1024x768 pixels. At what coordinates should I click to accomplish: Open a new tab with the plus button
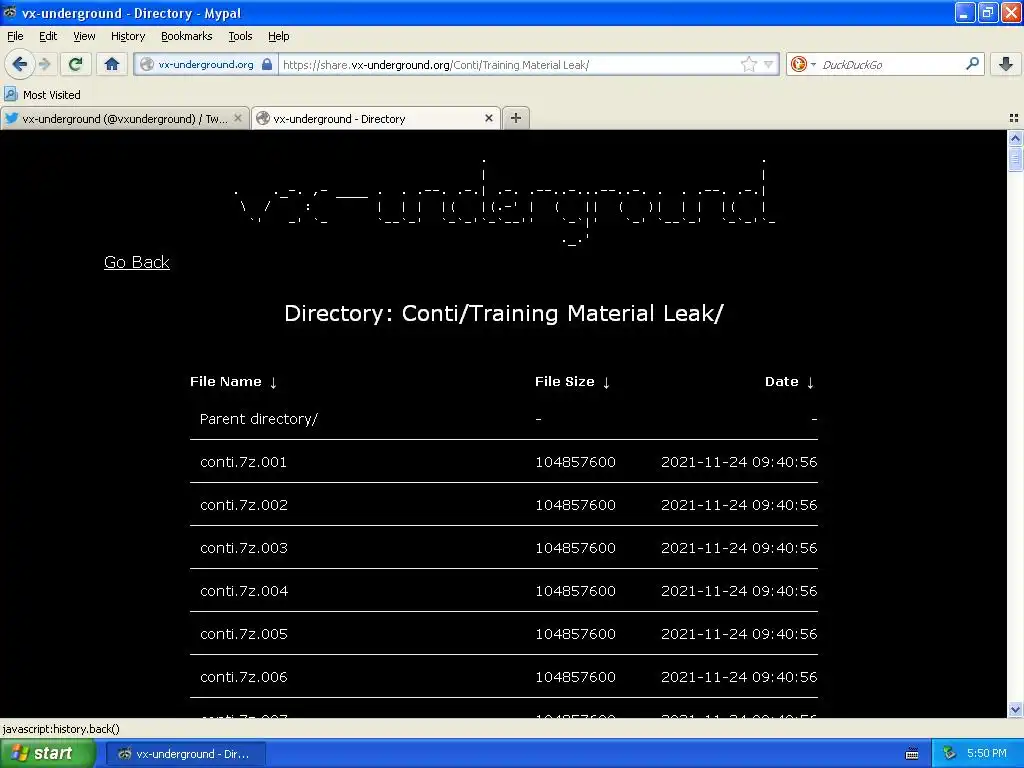coord(516,118)
